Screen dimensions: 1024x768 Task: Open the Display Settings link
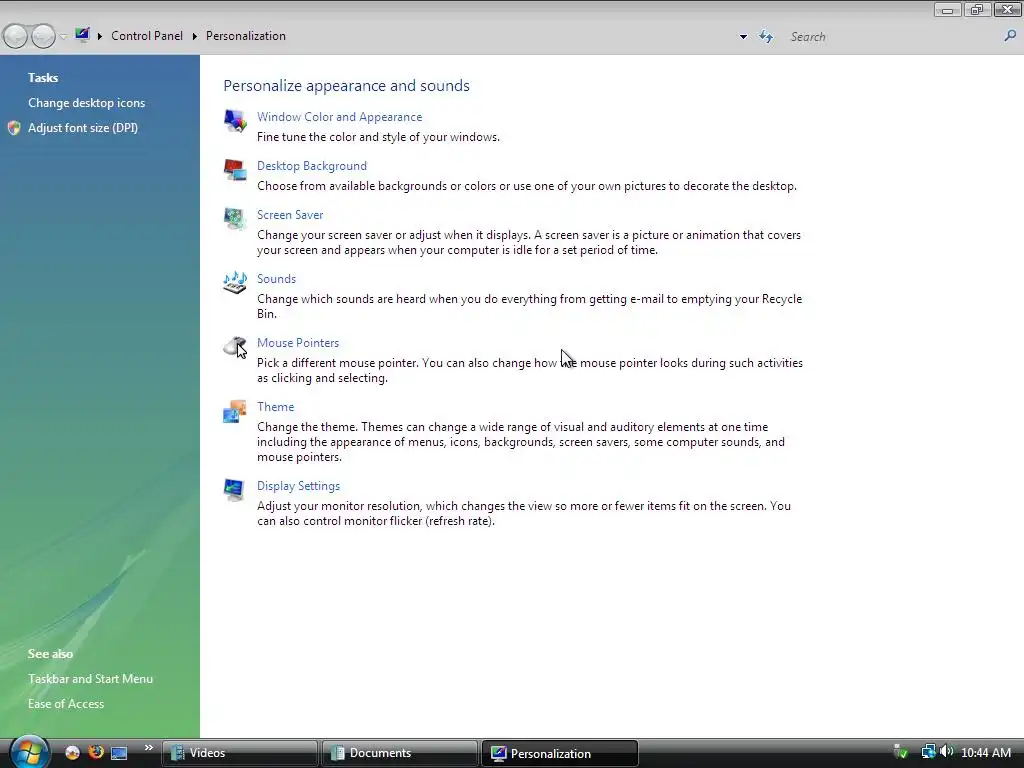click(x=298, y=486)
